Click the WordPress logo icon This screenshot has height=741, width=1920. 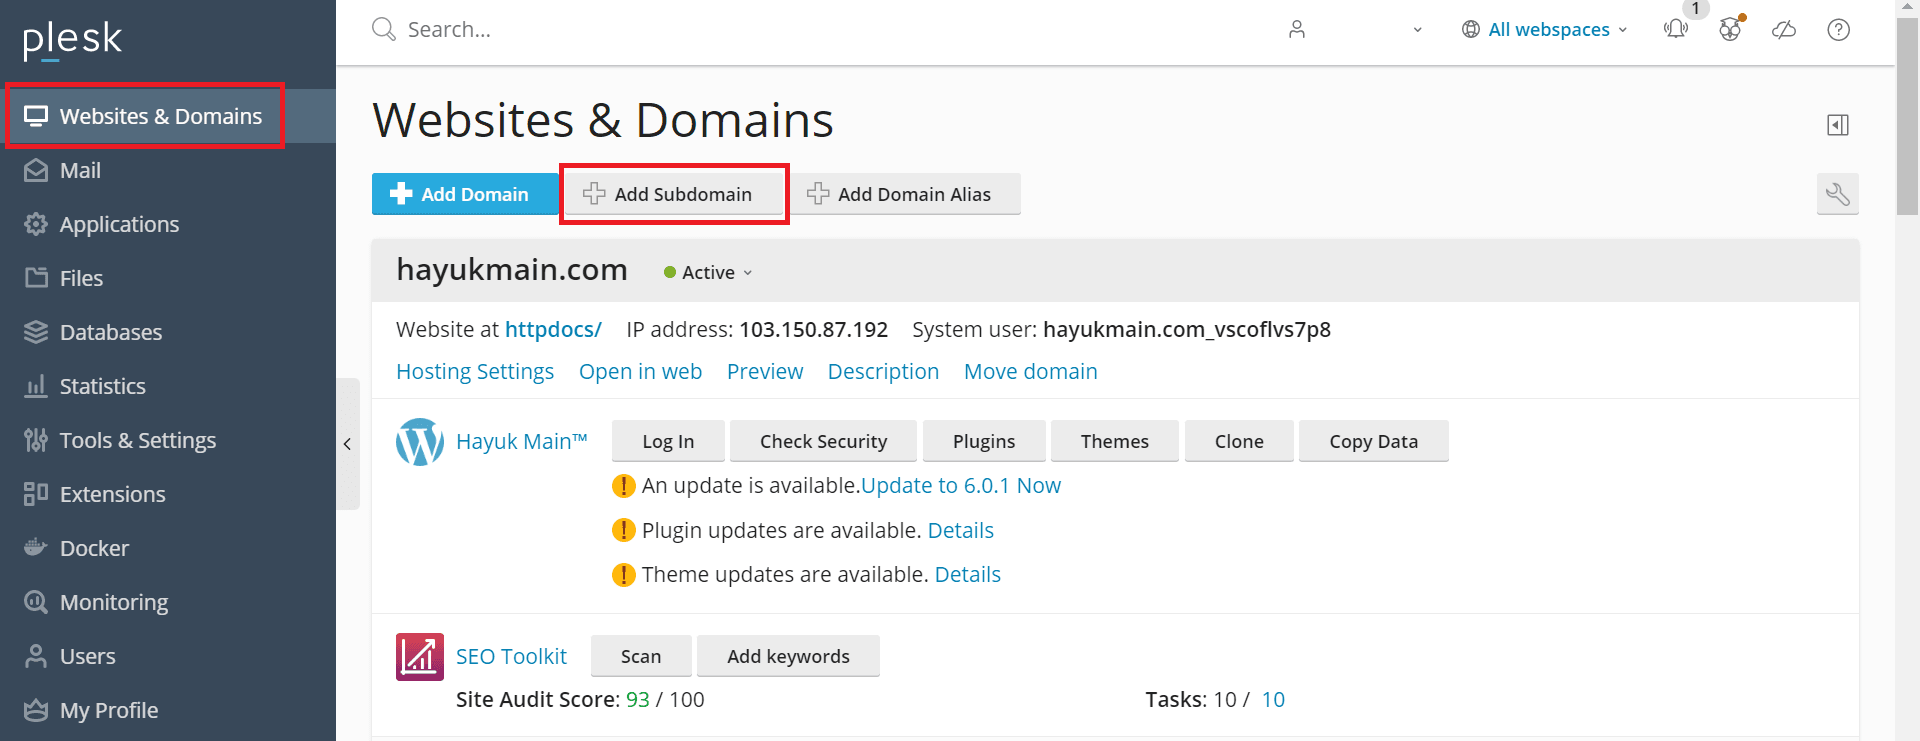click(x=420, y=442)
